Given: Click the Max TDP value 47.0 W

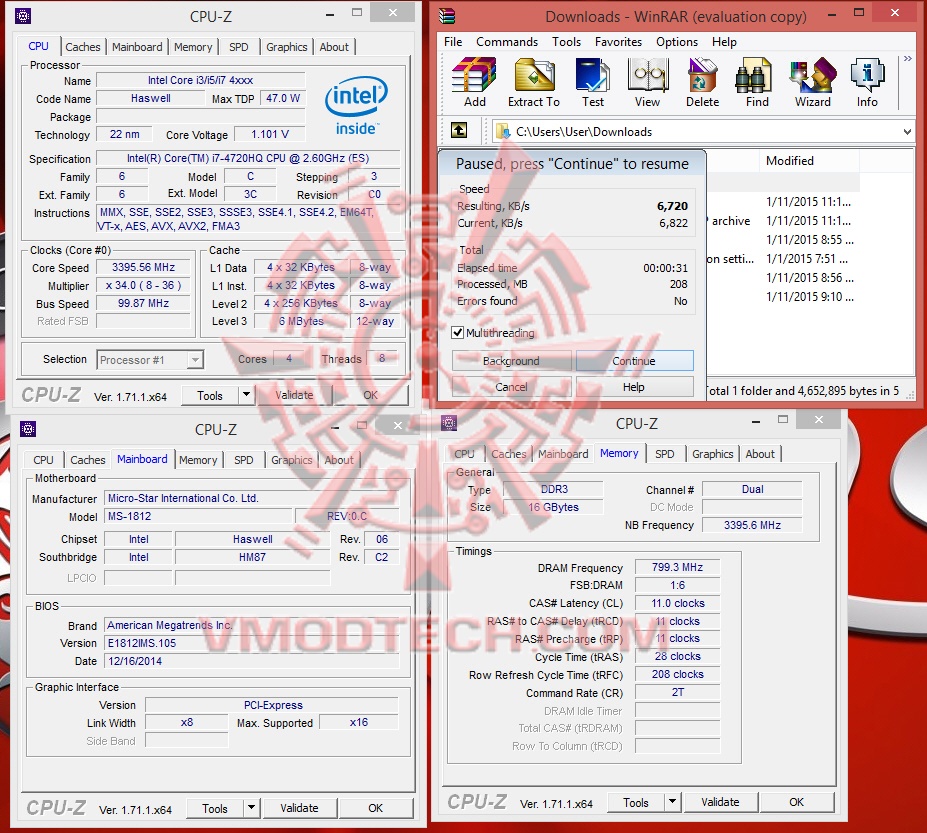Looking at the screenshot, I should point(283,98).
